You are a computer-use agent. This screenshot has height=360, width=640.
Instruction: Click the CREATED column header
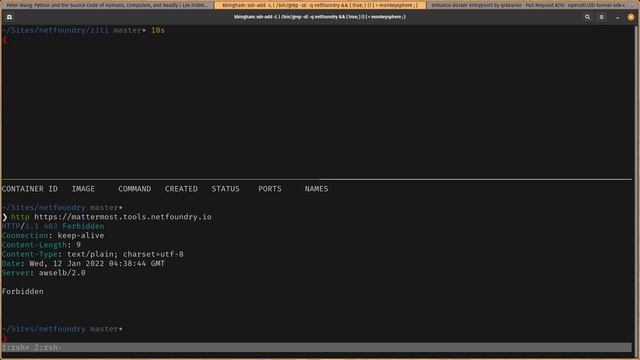tap(181, 189)
